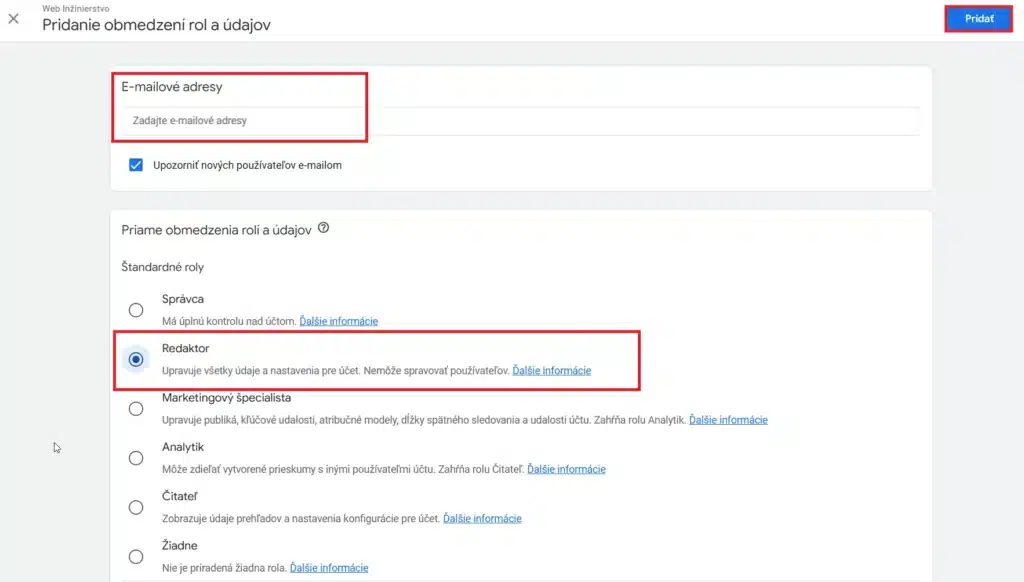Select the Redaktor role radio button
The width and height of the screenshot is (1024, 582).
136,359
